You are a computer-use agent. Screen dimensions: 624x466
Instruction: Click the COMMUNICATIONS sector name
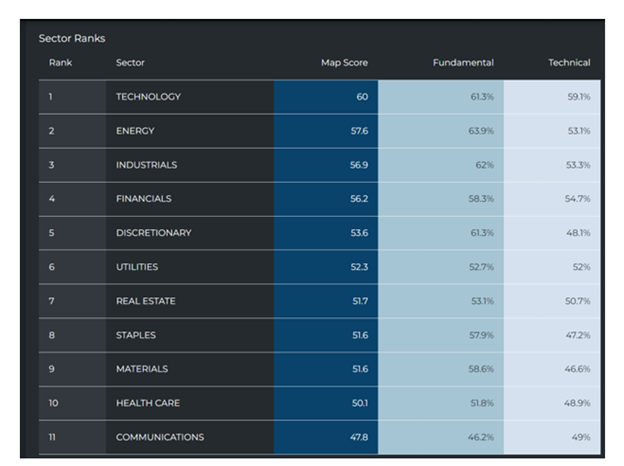(160, 437)
